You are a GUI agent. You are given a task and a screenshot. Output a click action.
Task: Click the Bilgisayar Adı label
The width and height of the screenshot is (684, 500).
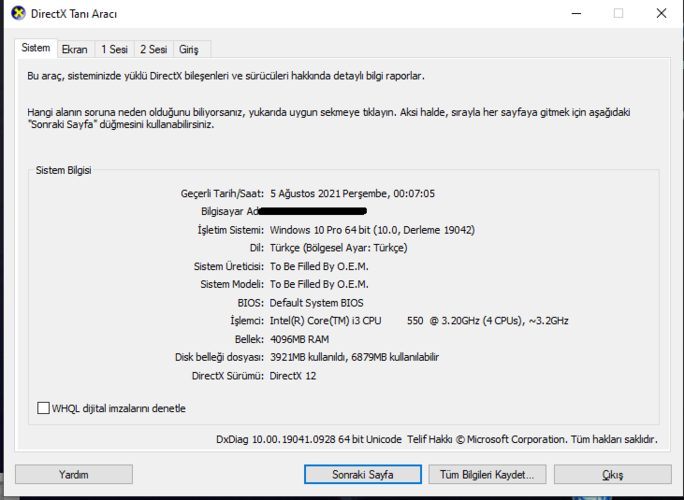point(230,212)
